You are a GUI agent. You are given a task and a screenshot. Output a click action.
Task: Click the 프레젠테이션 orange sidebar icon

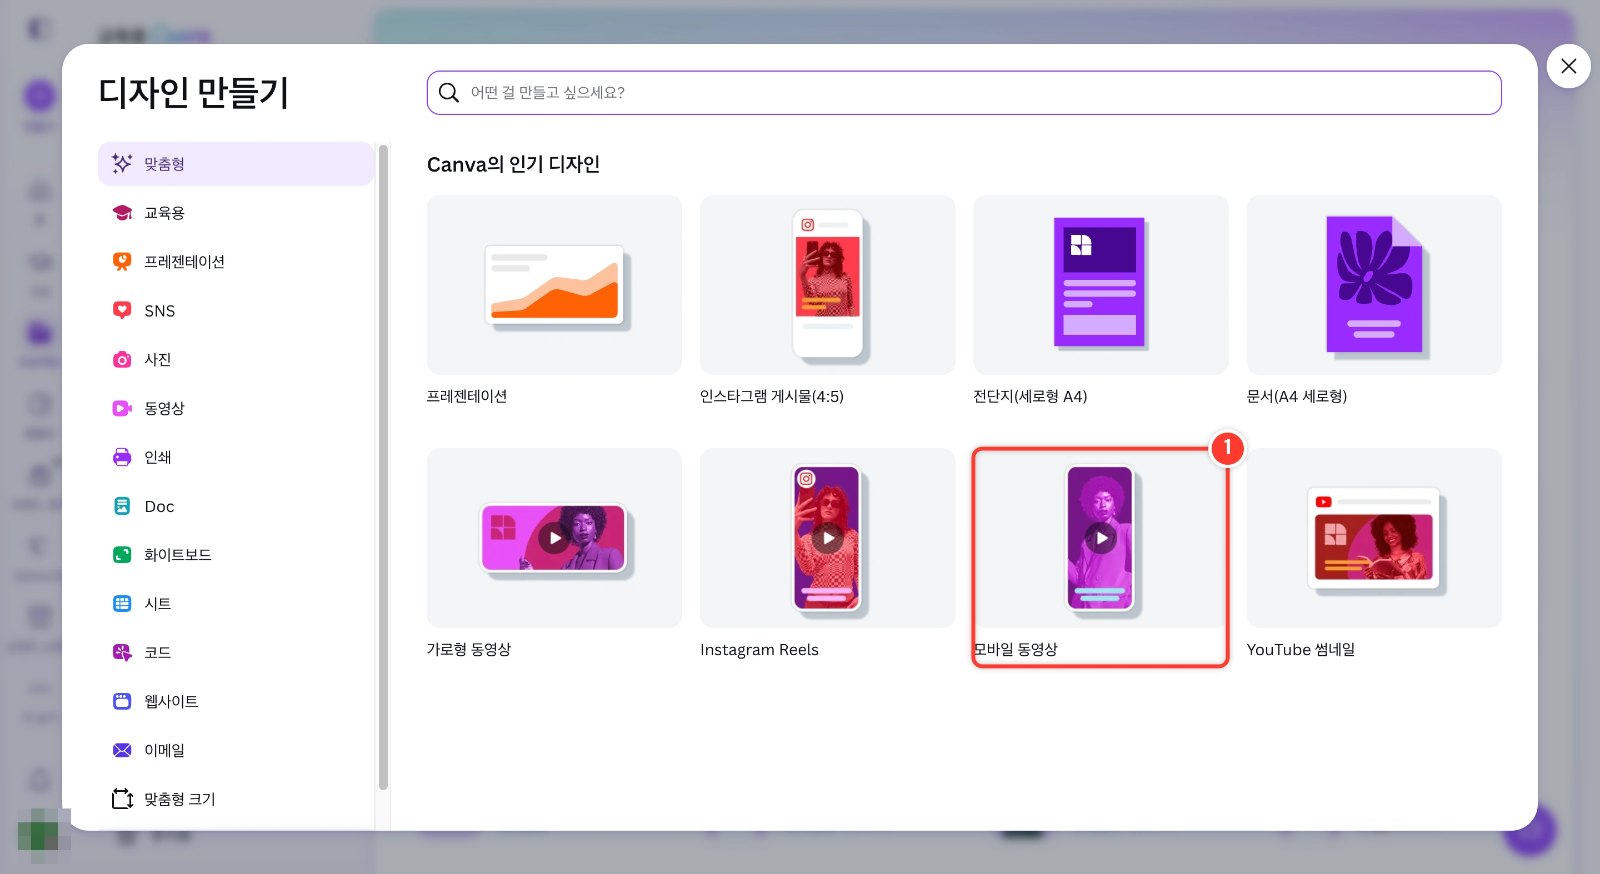122,261
